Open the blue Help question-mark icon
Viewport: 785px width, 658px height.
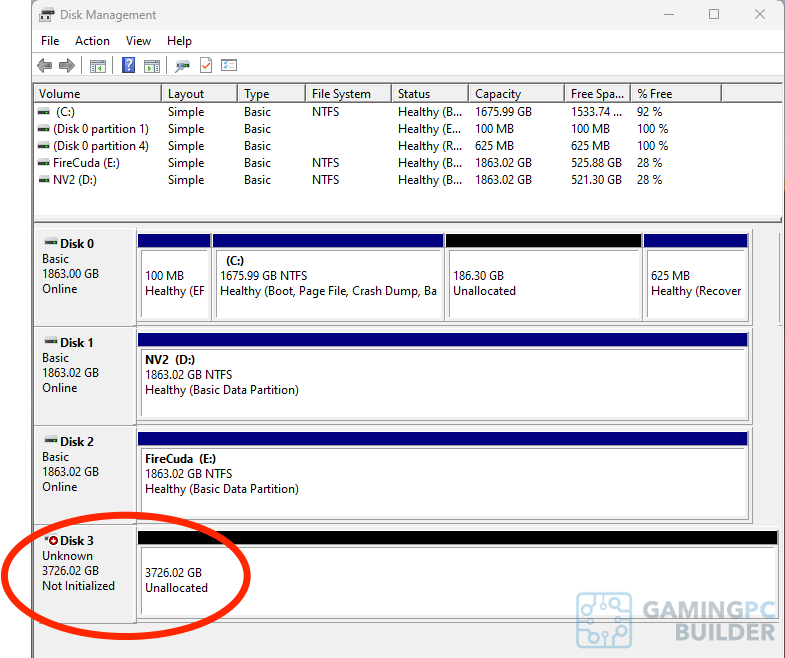click(129, 65)
